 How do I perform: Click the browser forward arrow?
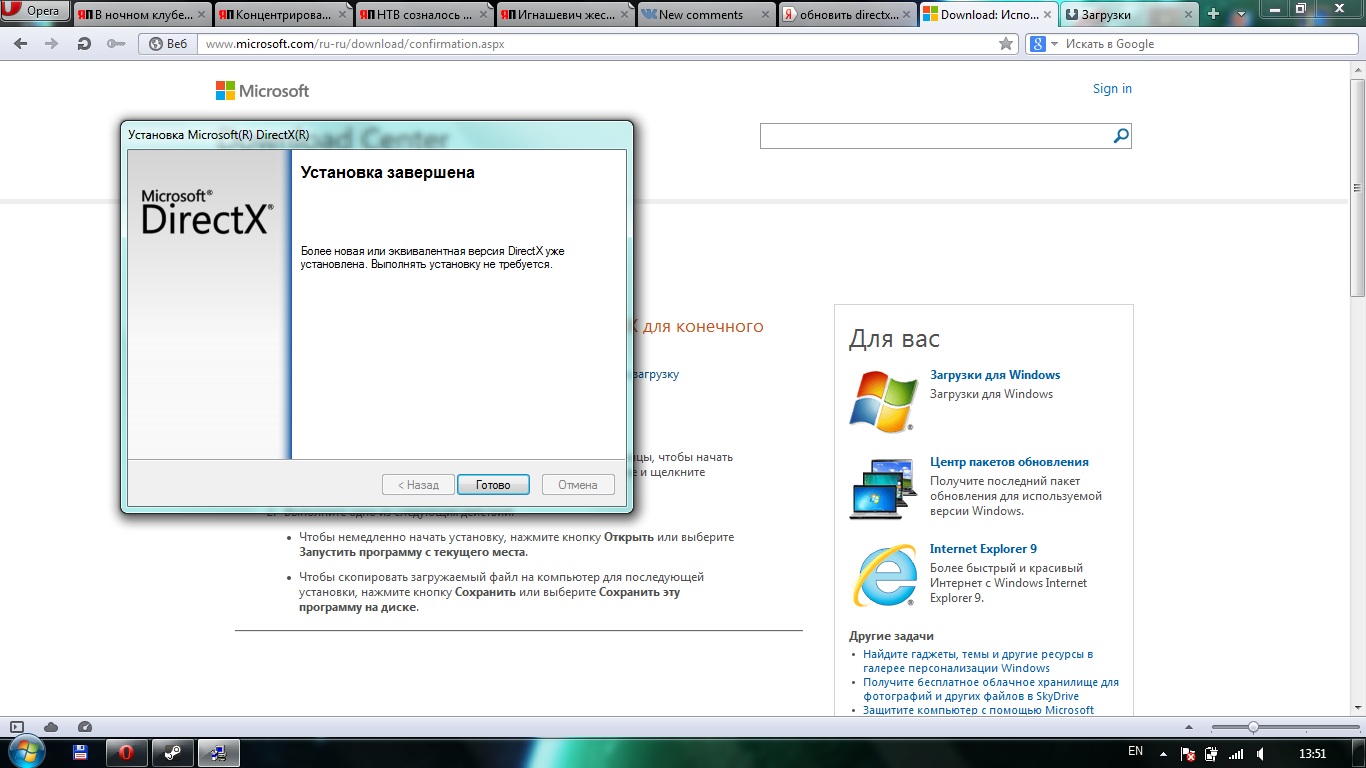tap(52, 44)
